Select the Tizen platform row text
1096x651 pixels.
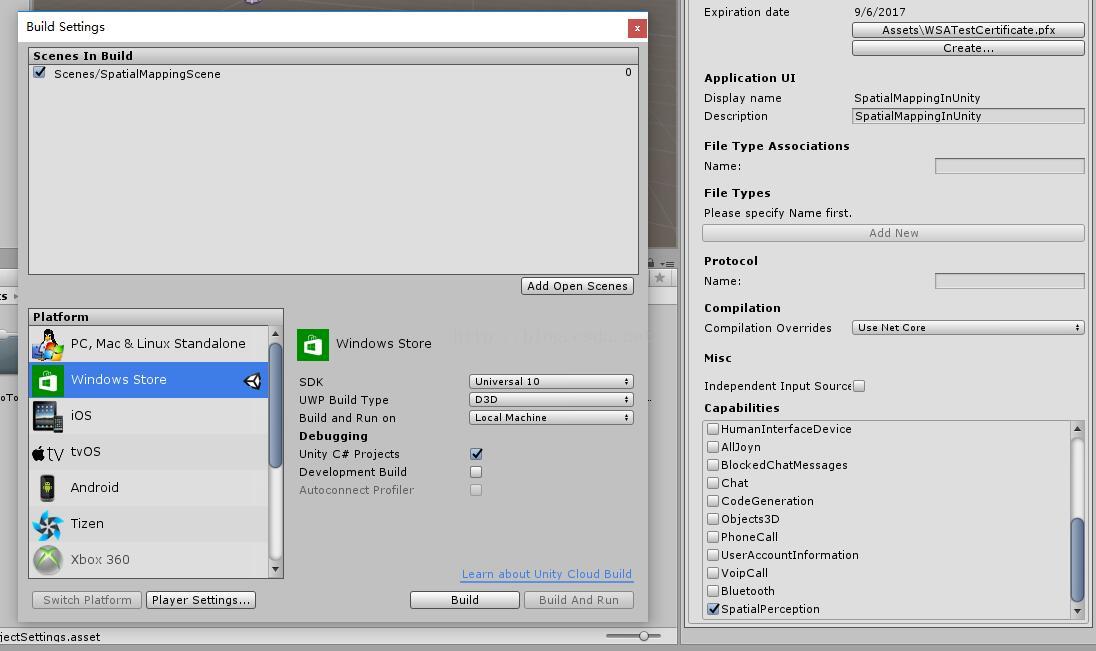point(87,524)
